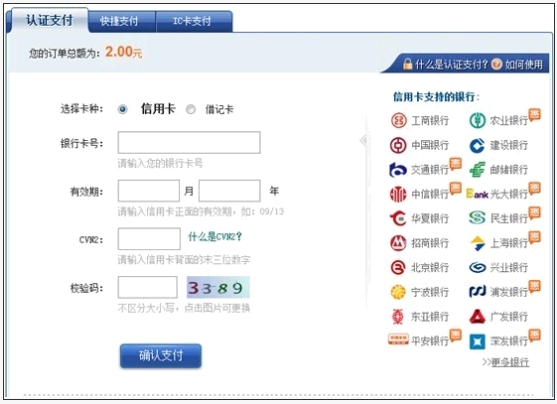Expand the 更多银行 bank list
This screenshot has height=404, width=557.
pyautogui.click(x=505, y=362)
